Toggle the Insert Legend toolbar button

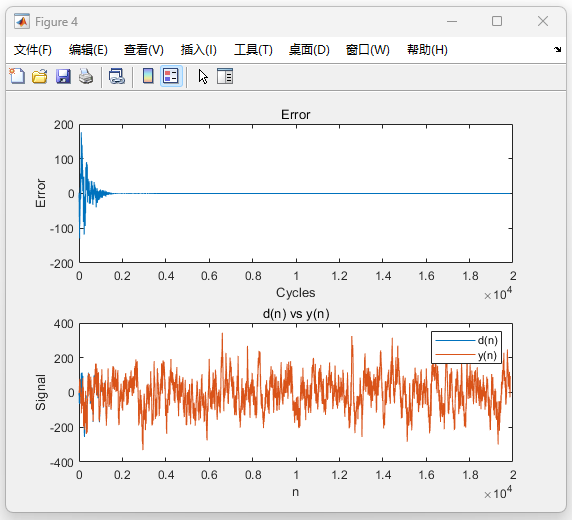[x=171, y=76]
